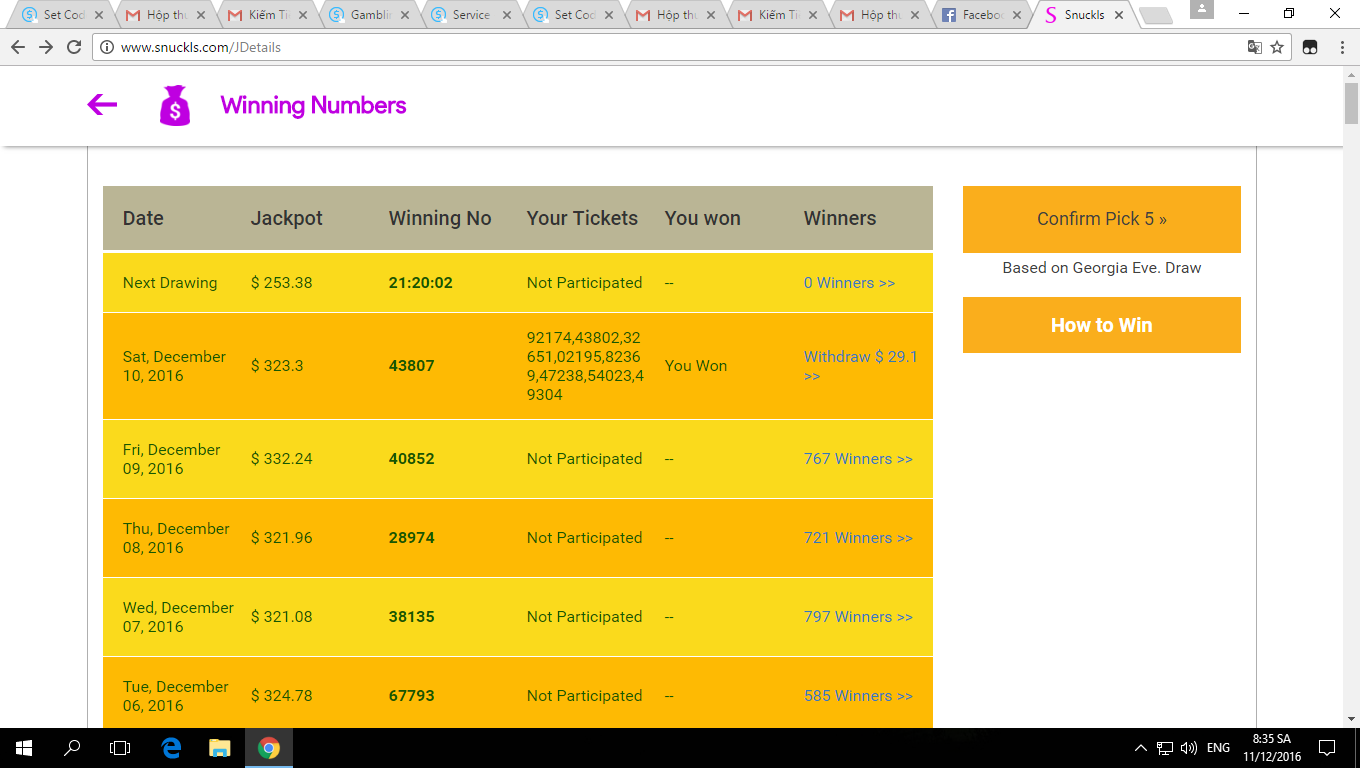Reload the current page
This screenshot has width=1360, height=768.
tap(74, 47)
